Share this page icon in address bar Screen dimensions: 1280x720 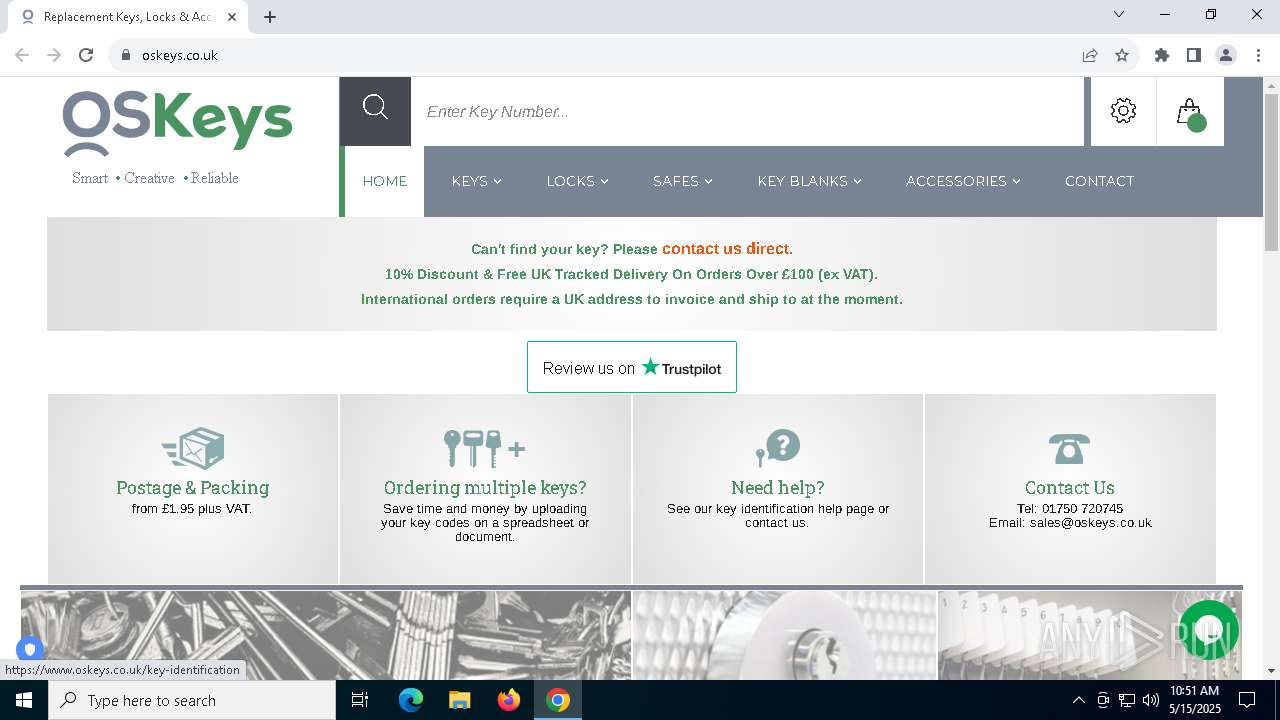click(x=1090, y=55)
